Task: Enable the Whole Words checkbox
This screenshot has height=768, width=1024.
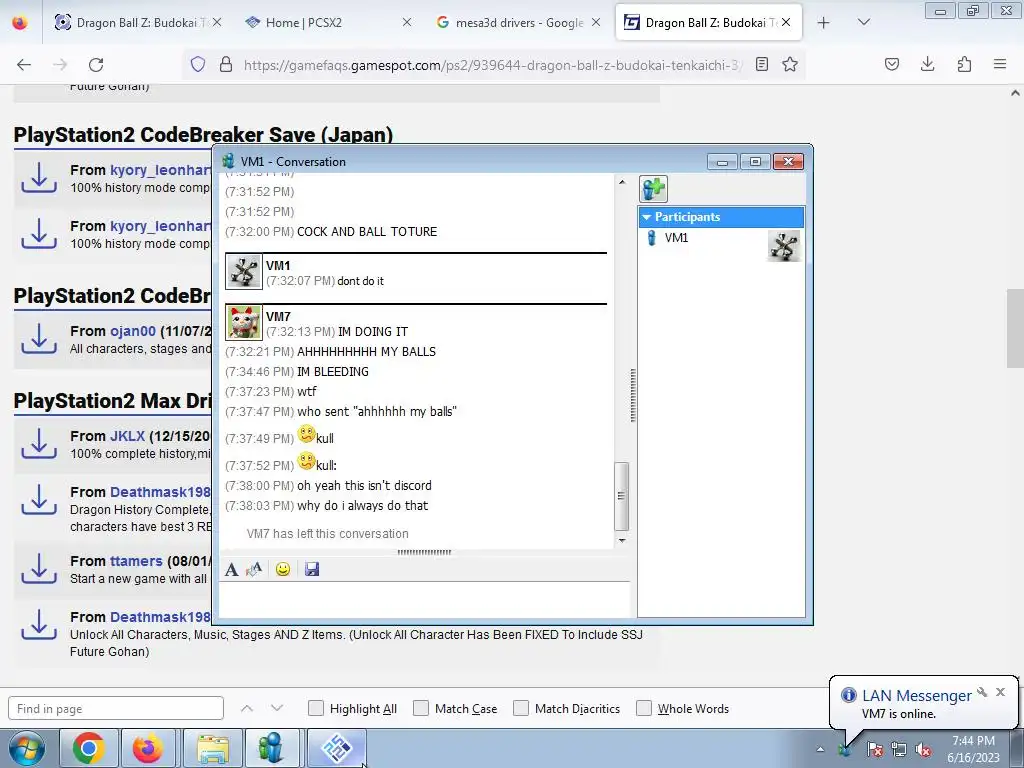Action: tap(644, 708)
